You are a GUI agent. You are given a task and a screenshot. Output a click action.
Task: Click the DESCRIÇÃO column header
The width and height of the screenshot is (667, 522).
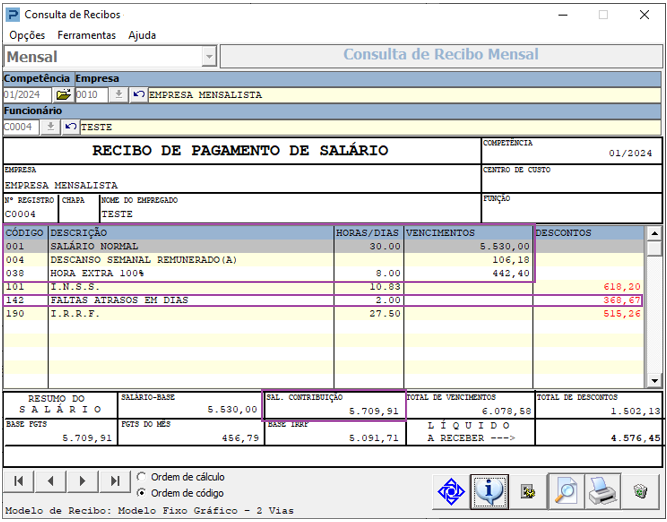(191, 233)
